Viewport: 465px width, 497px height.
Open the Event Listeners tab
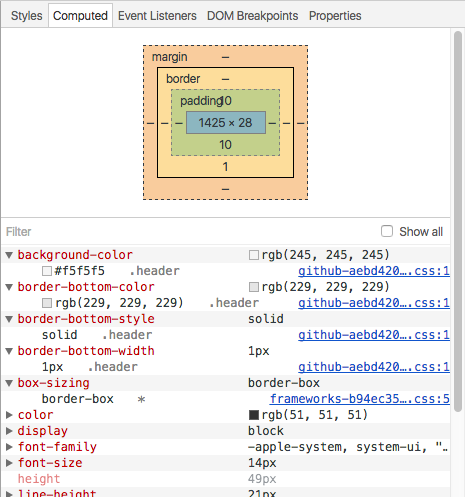157,16
